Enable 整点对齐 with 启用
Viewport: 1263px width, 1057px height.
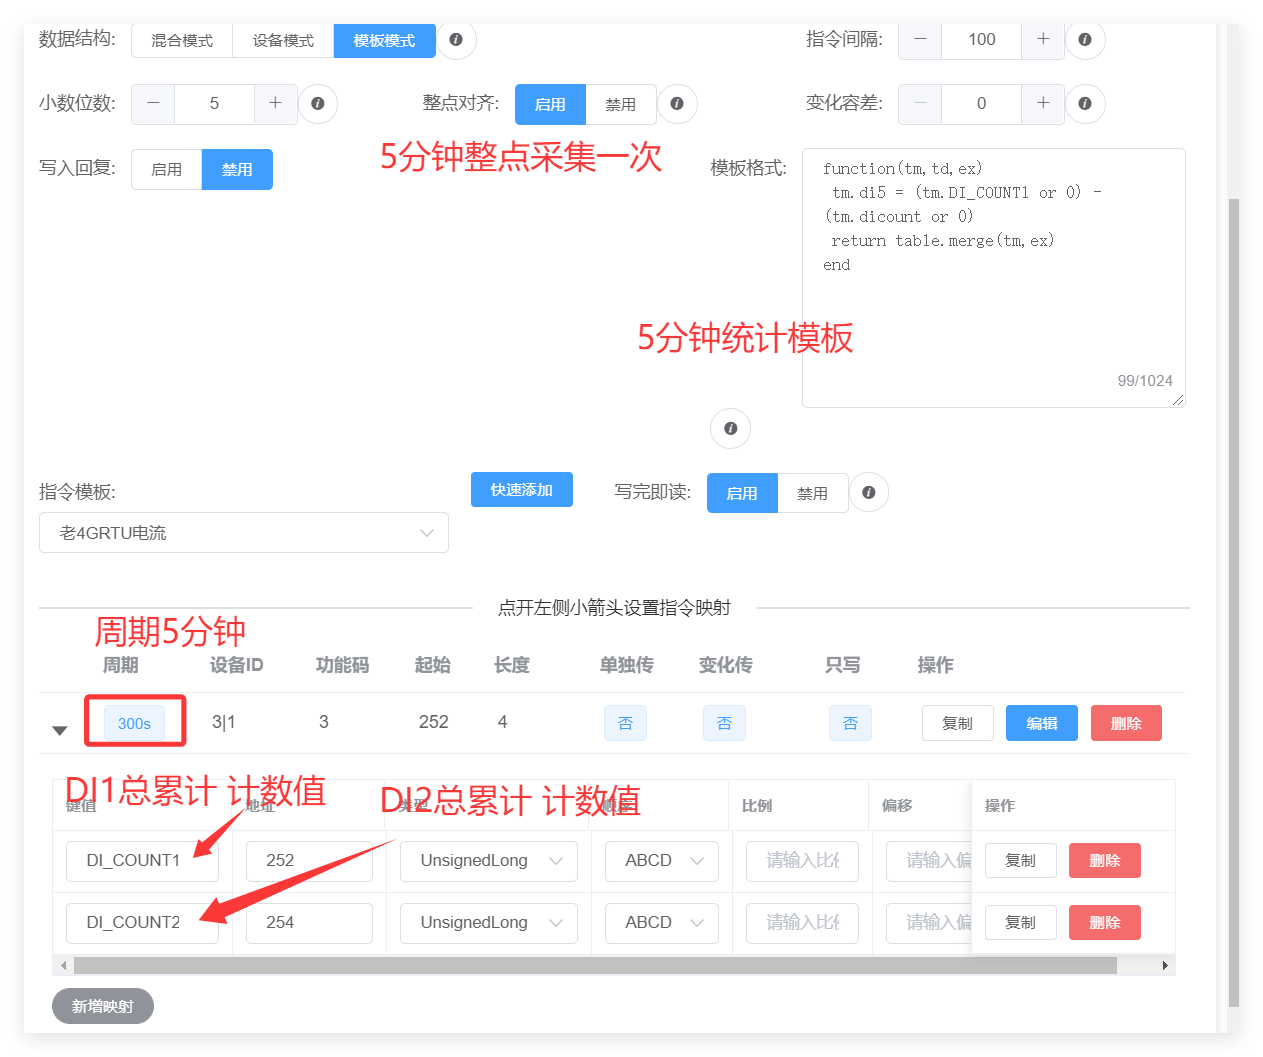click(550, 104)
